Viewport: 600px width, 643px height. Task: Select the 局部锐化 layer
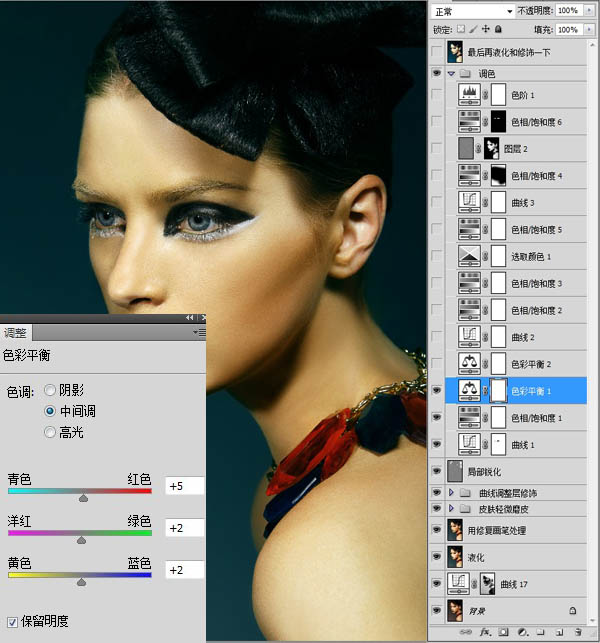[516, 472]
